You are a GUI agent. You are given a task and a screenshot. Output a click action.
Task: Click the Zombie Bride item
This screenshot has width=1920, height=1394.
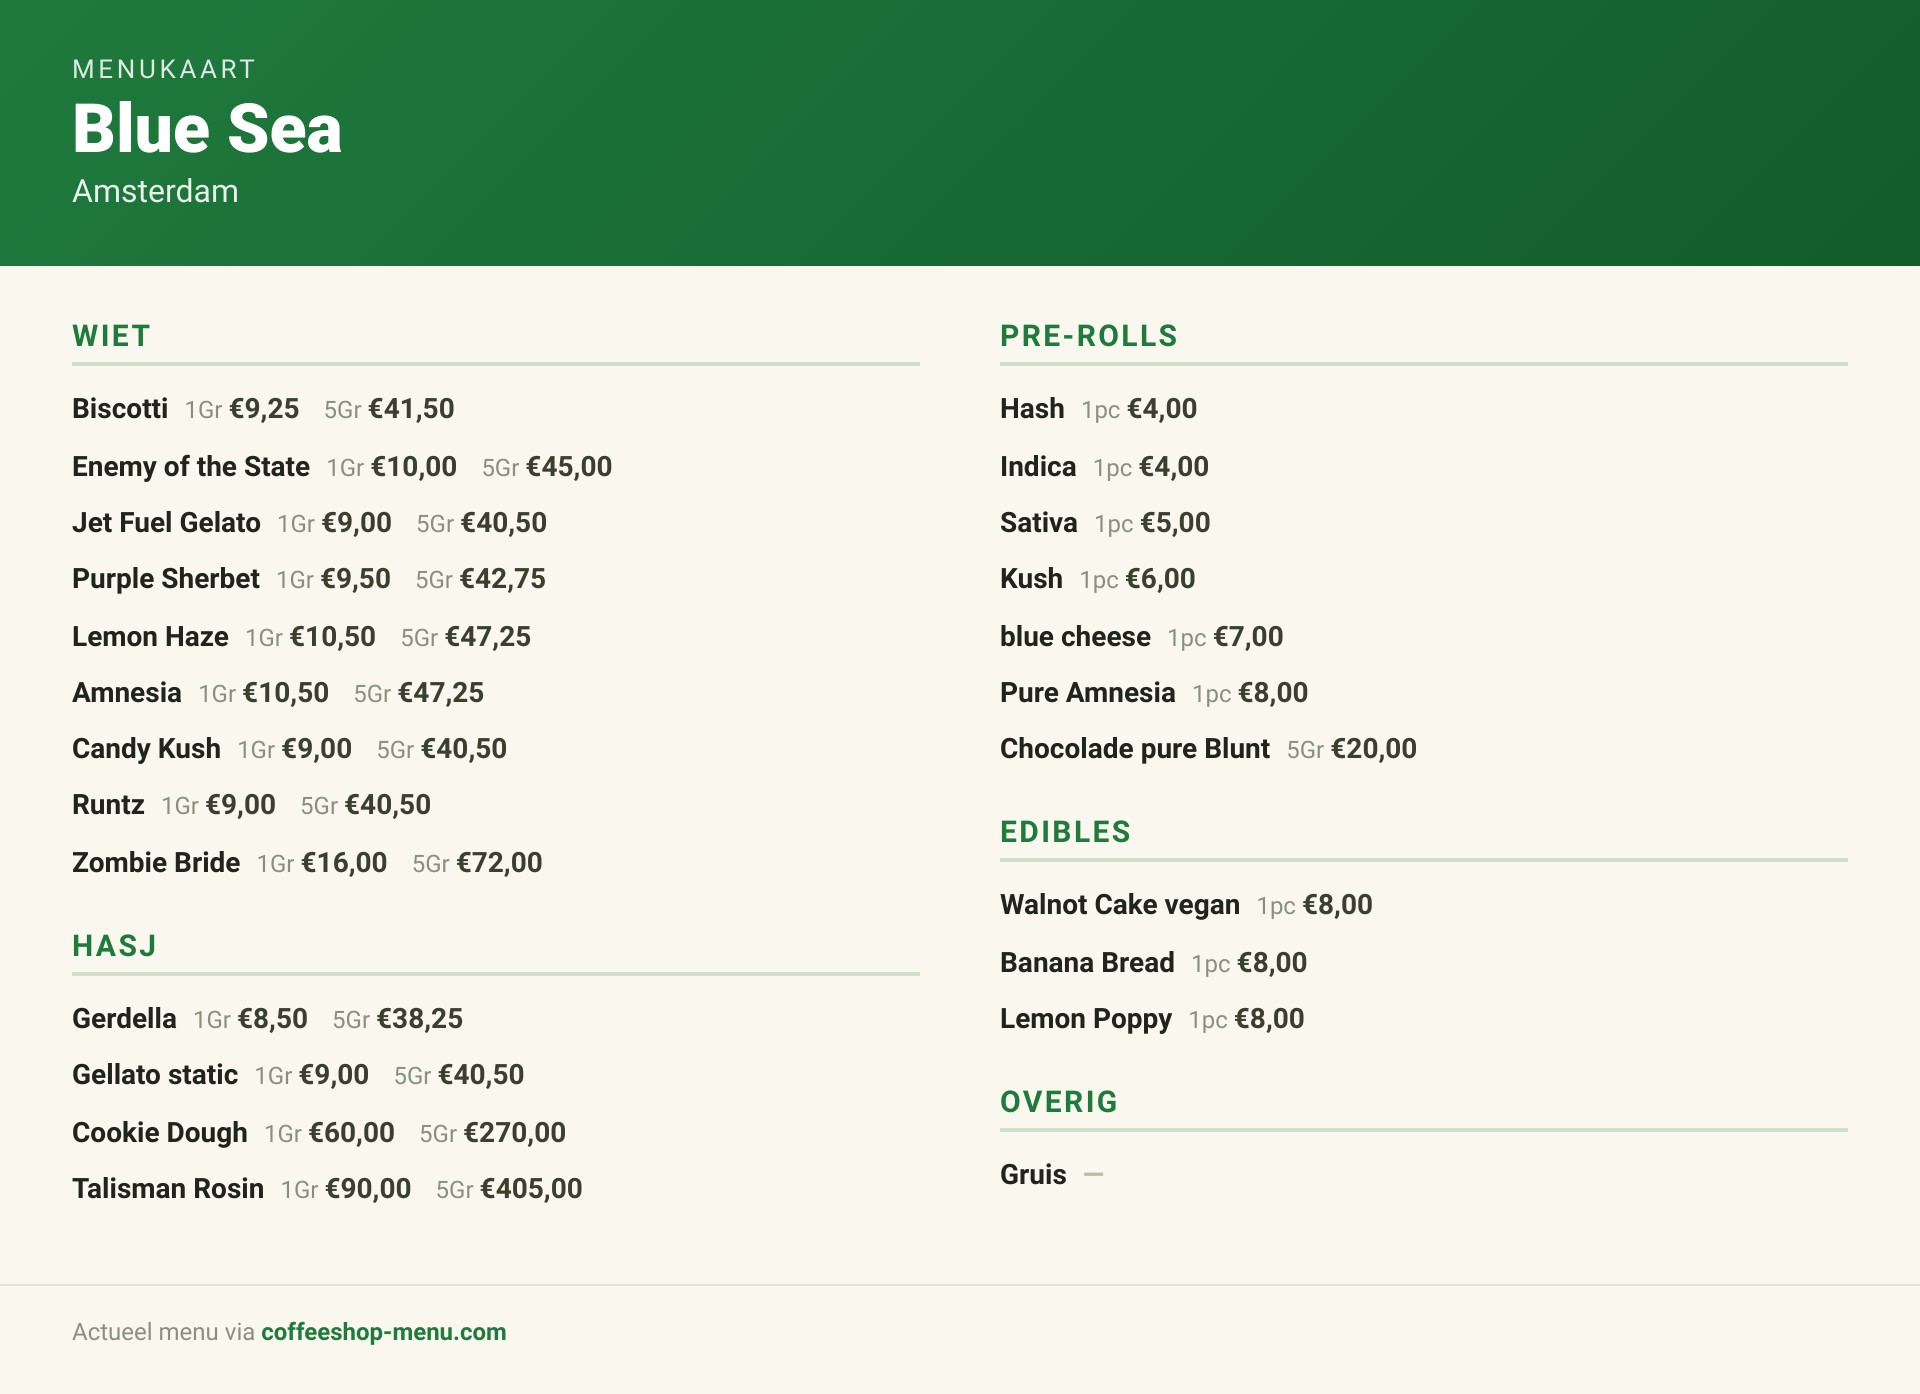pos(156,863)
